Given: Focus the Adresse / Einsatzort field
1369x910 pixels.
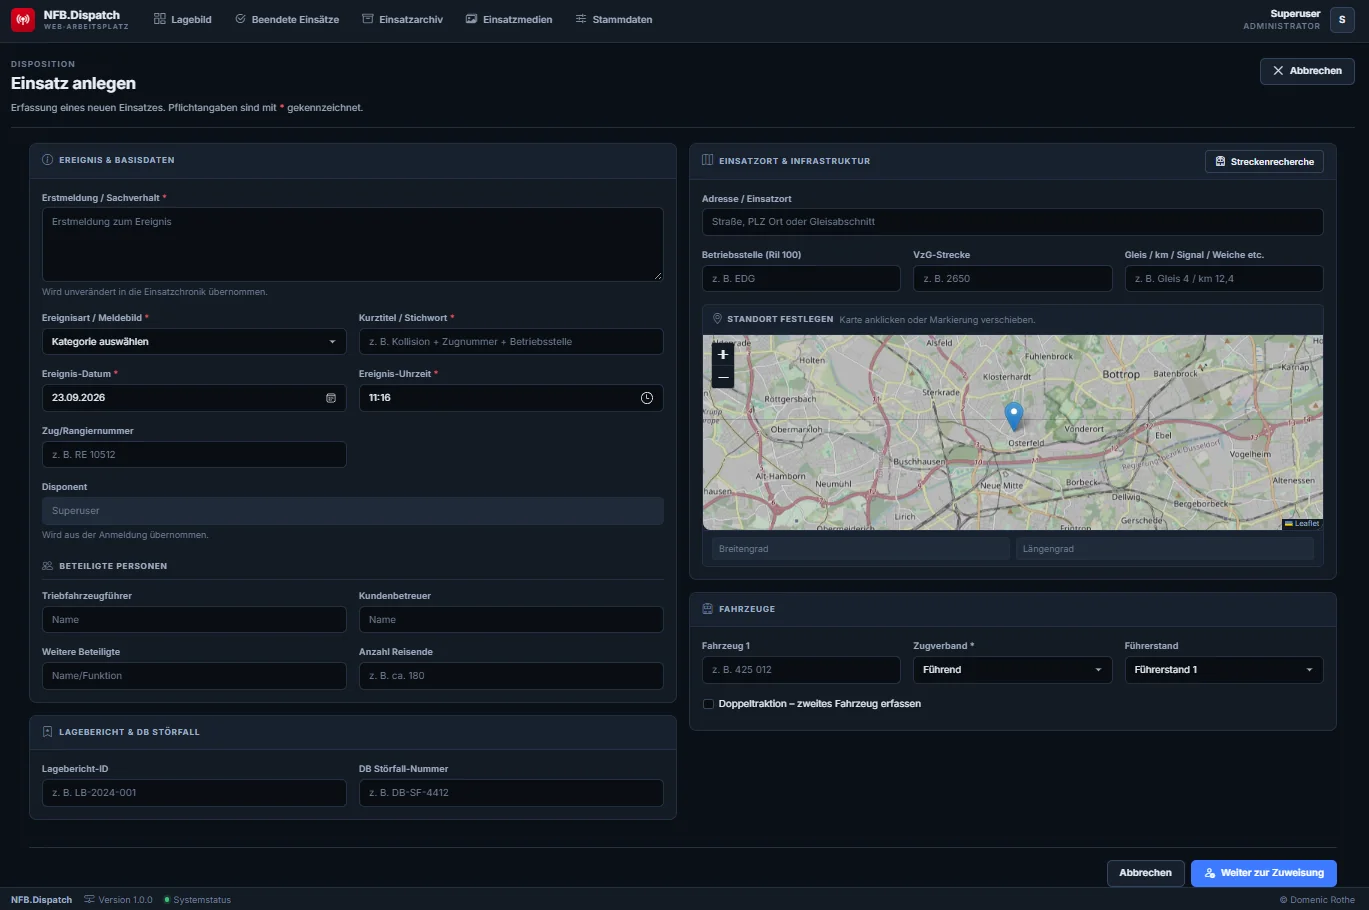Looking at the screenshot, I should [1012, 222].
